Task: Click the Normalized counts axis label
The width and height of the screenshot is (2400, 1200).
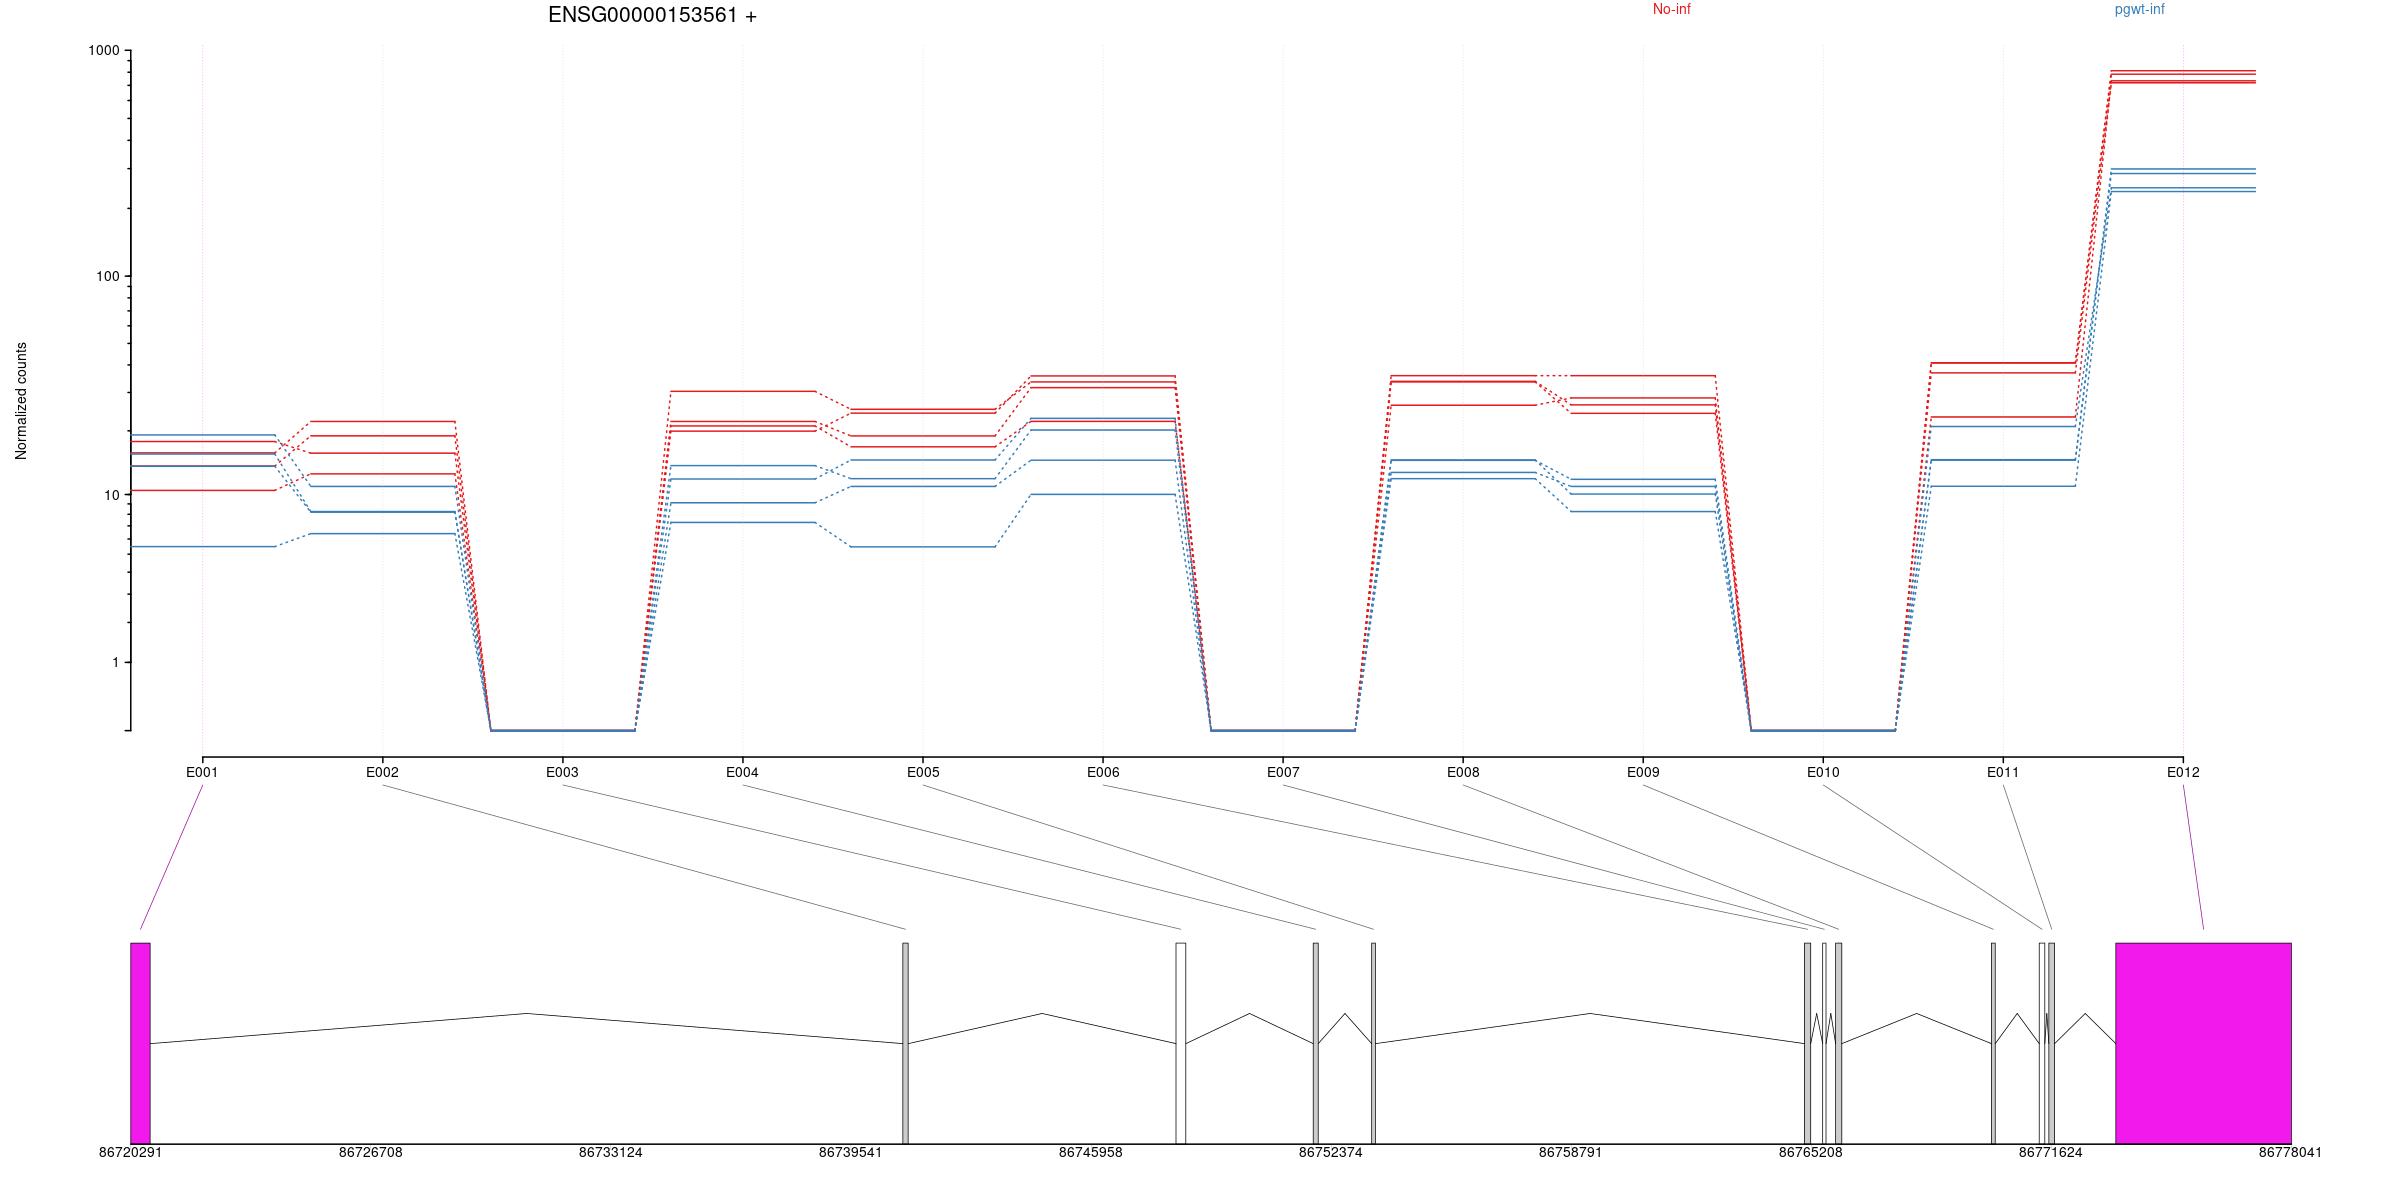Action: [21, 401]
